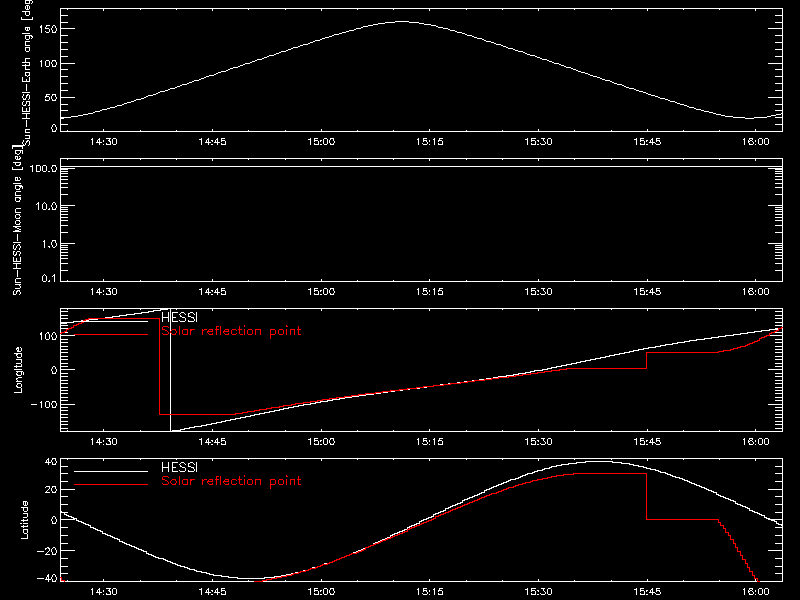Click 15:15 label under Latitude plot
This screenshot has height=600, width=800.
coord(430,592)
